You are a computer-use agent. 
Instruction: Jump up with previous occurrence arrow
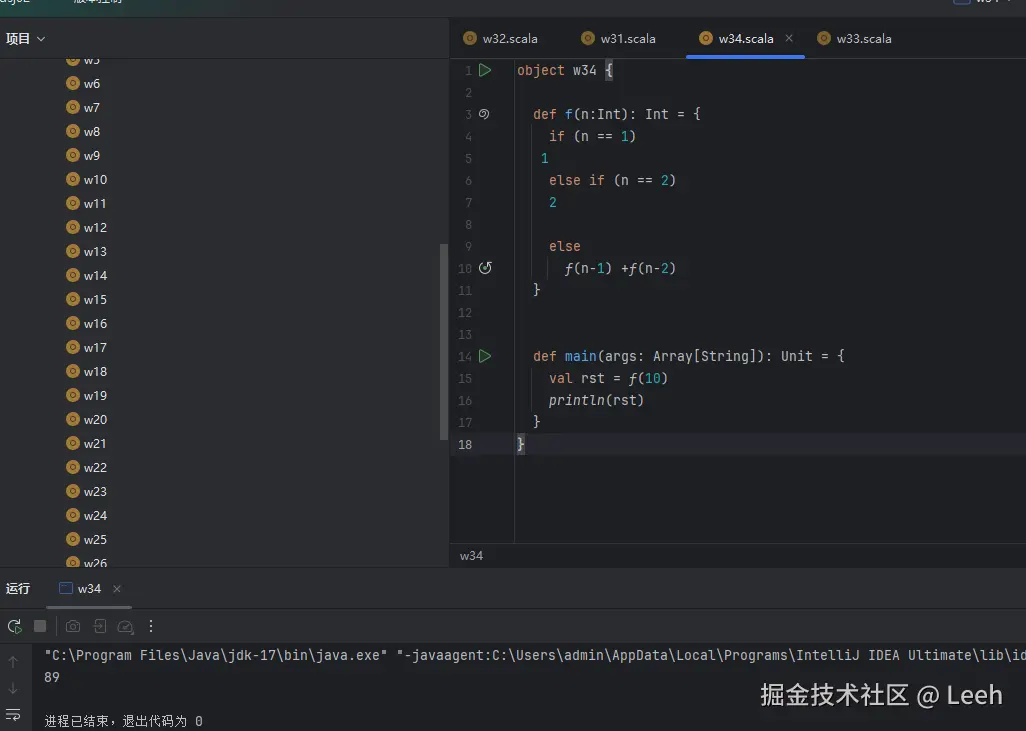pyautogui.click(x=14, y=661)
